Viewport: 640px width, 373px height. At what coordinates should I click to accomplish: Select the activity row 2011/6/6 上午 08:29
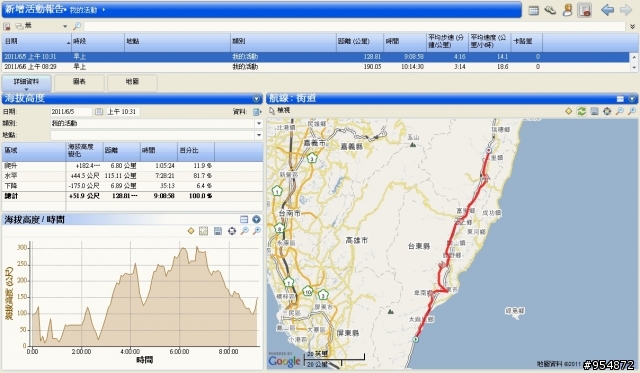[315, 67]
